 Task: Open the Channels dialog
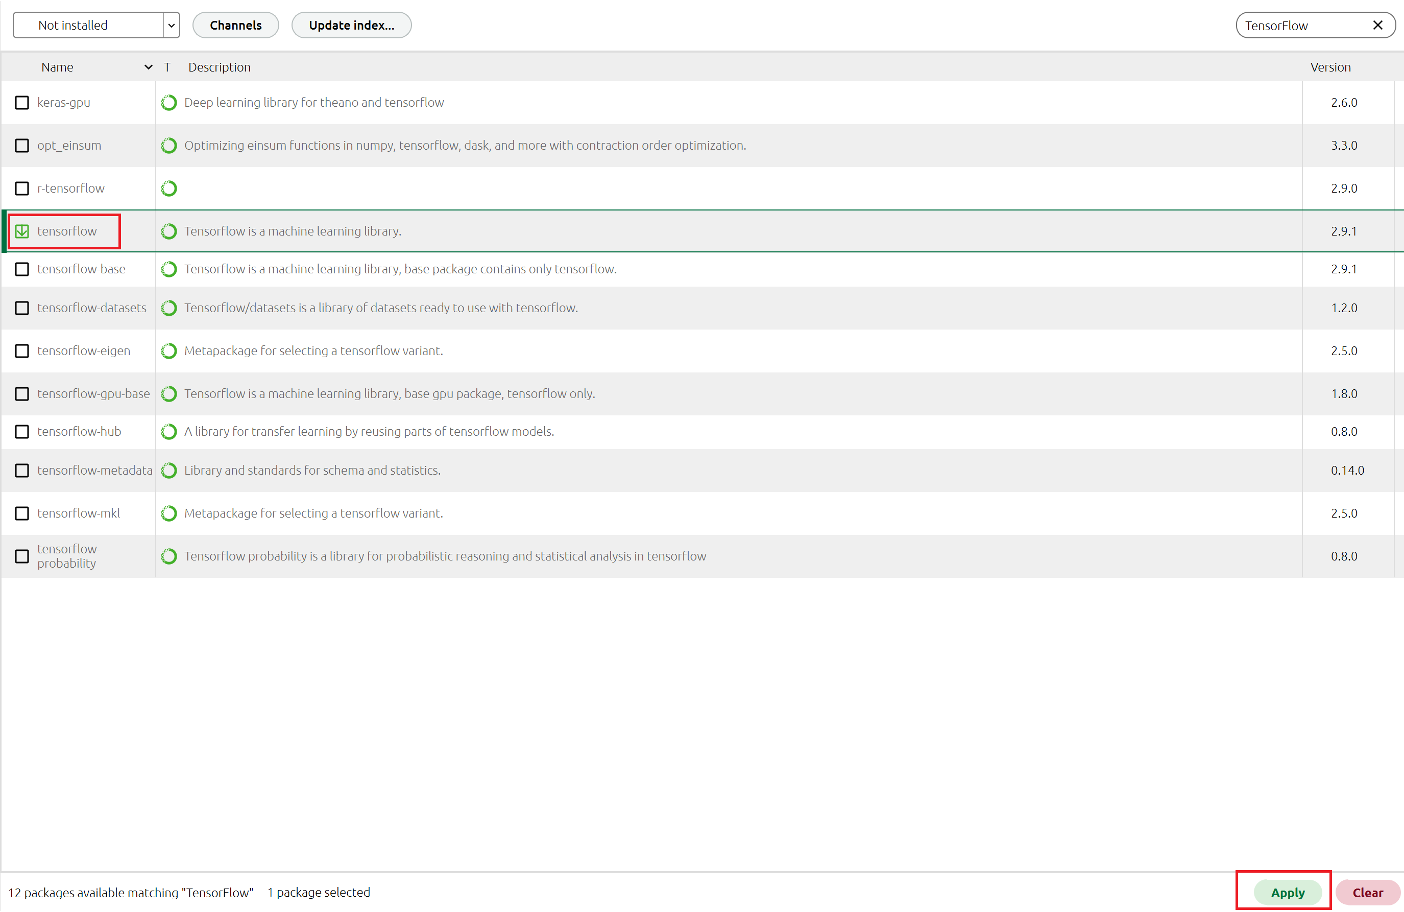coord(236,25)
